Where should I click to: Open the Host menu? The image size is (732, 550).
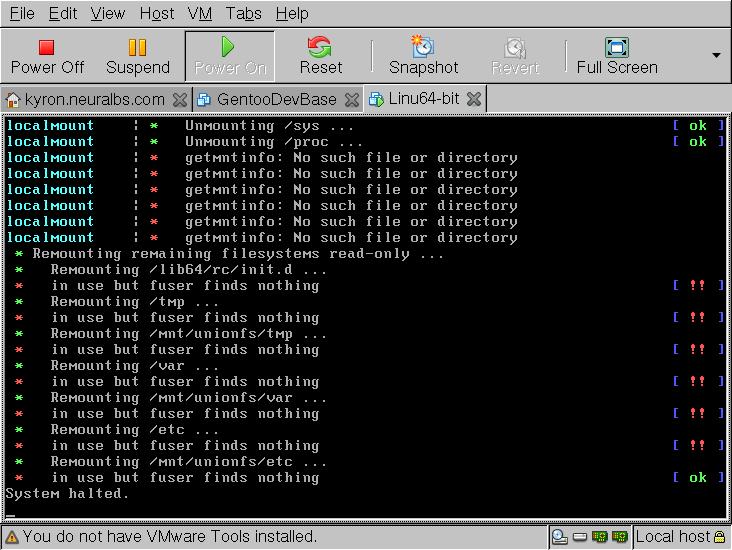(x=157, y=13)
